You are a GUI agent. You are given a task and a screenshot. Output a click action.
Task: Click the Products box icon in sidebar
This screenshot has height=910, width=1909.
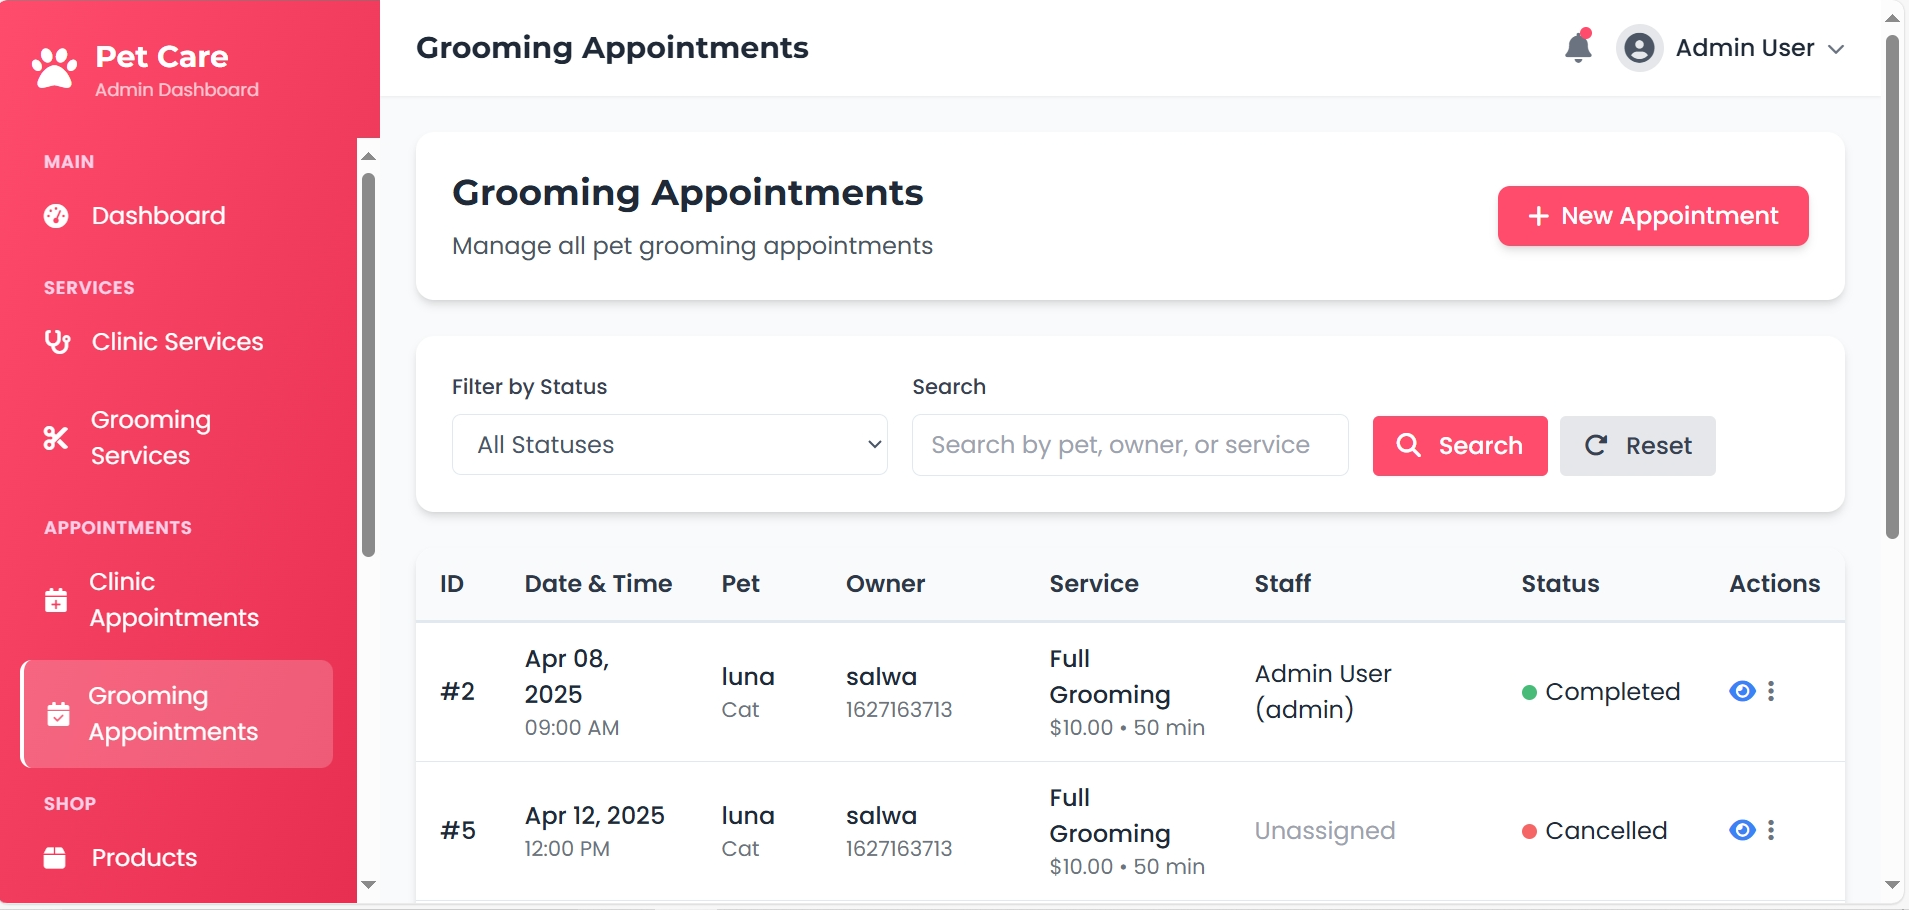pyautogui.click(x=55, y=858)
